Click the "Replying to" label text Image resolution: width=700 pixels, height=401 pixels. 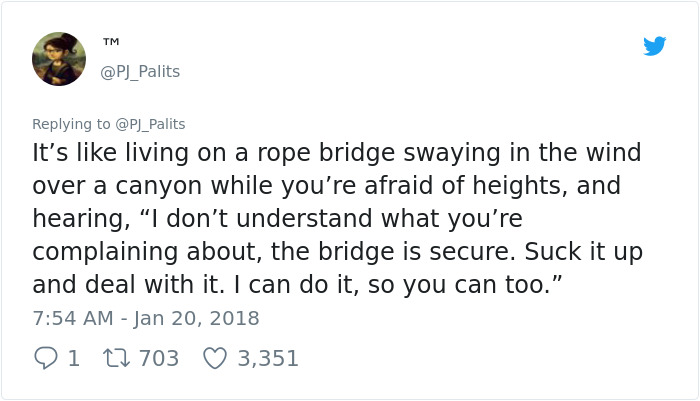(x=71, y=124)
